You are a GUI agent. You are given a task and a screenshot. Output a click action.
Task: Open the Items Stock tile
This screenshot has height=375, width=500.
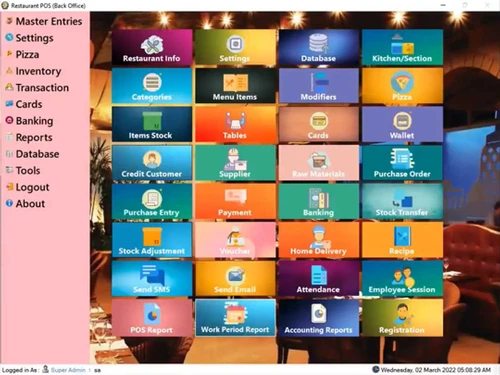(x=152, y=124)
